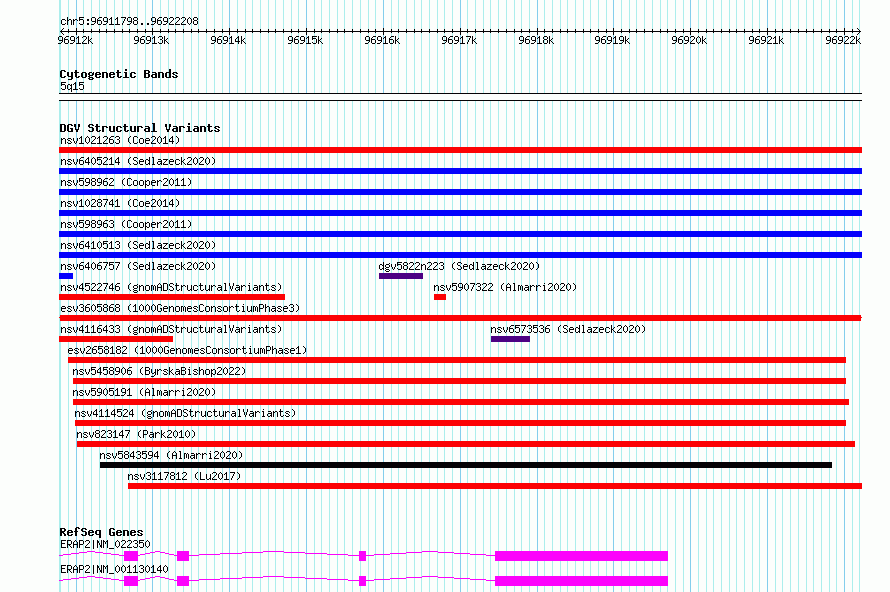Select nsv6406757 (Sedlazeck2020) label
The width and height of the screenshot is (890, 592).
click(x=138, y=266)
